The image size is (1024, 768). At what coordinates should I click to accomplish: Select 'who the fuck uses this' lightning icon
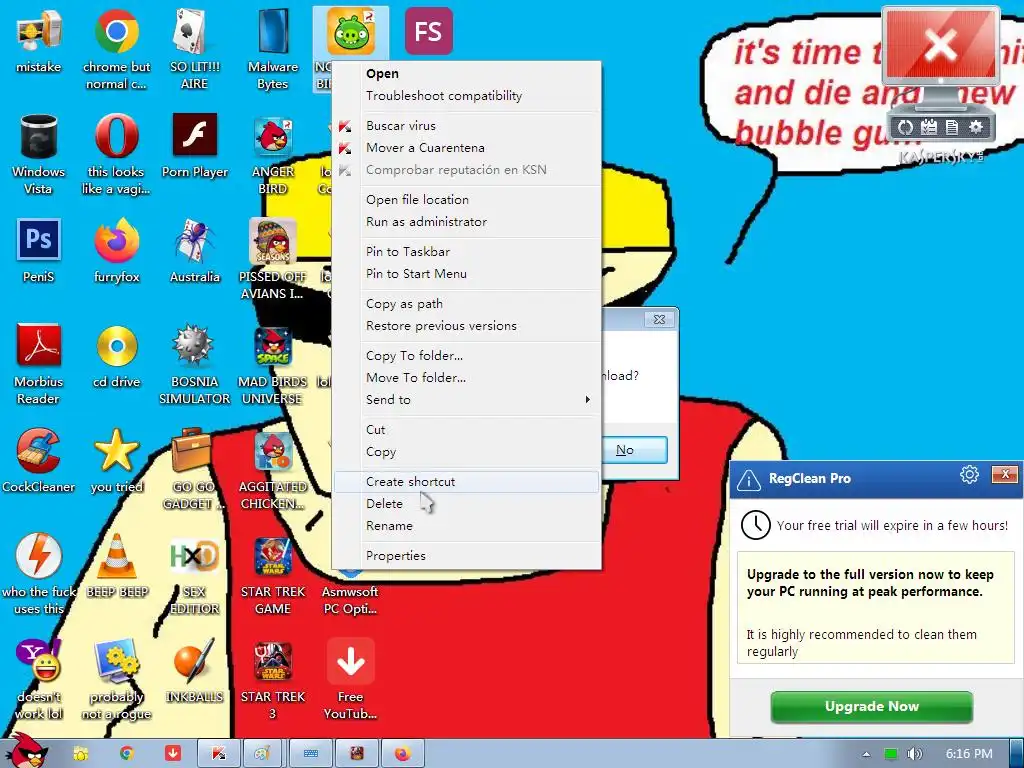click(x=39, y=575)
